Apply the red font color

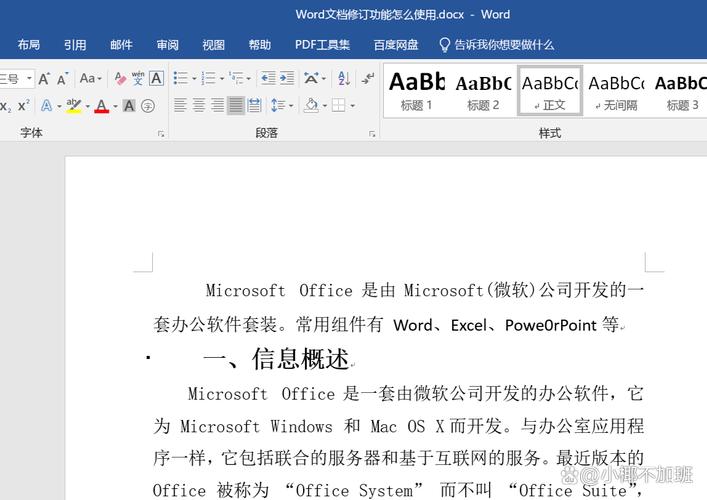click(101, 106)
